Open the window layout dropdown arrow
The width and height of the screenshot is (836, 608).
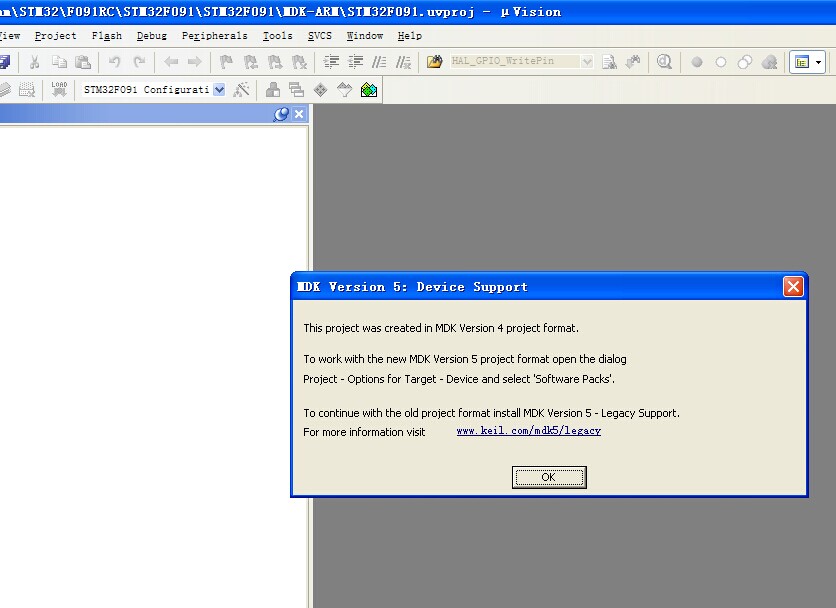pos(818,62)
